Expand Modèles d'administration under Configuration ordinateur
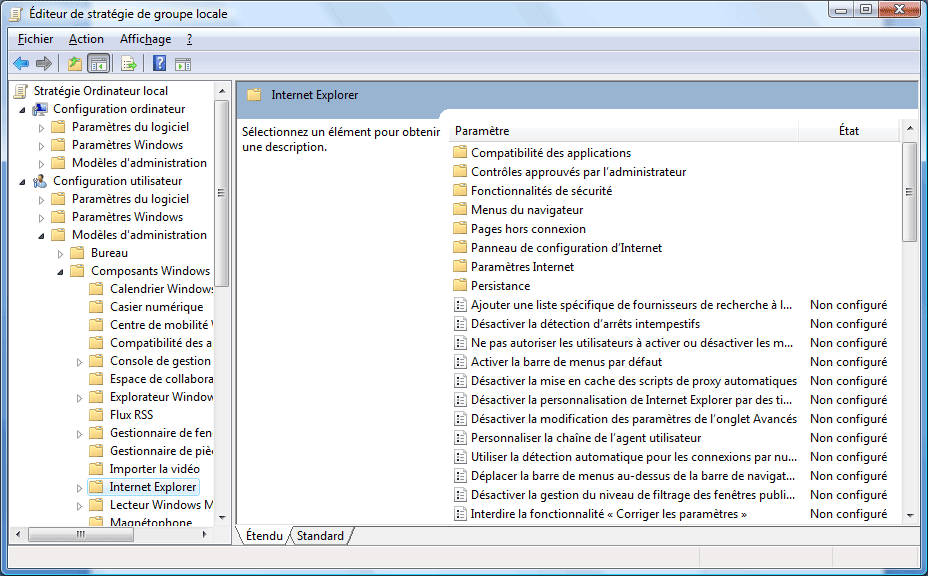928x576 pixels. [41, 163]
